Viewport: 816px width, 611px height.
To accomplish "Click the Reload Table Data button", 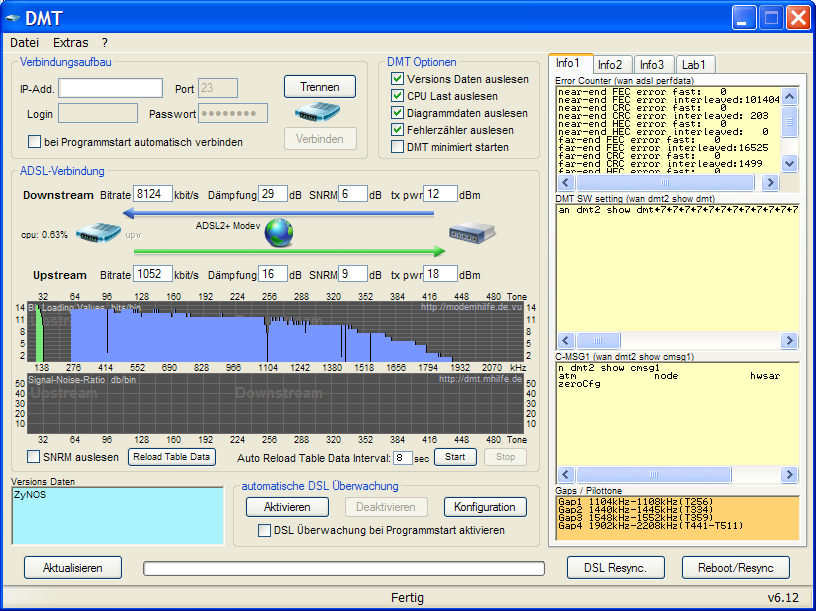I will [x=172, y=457].
